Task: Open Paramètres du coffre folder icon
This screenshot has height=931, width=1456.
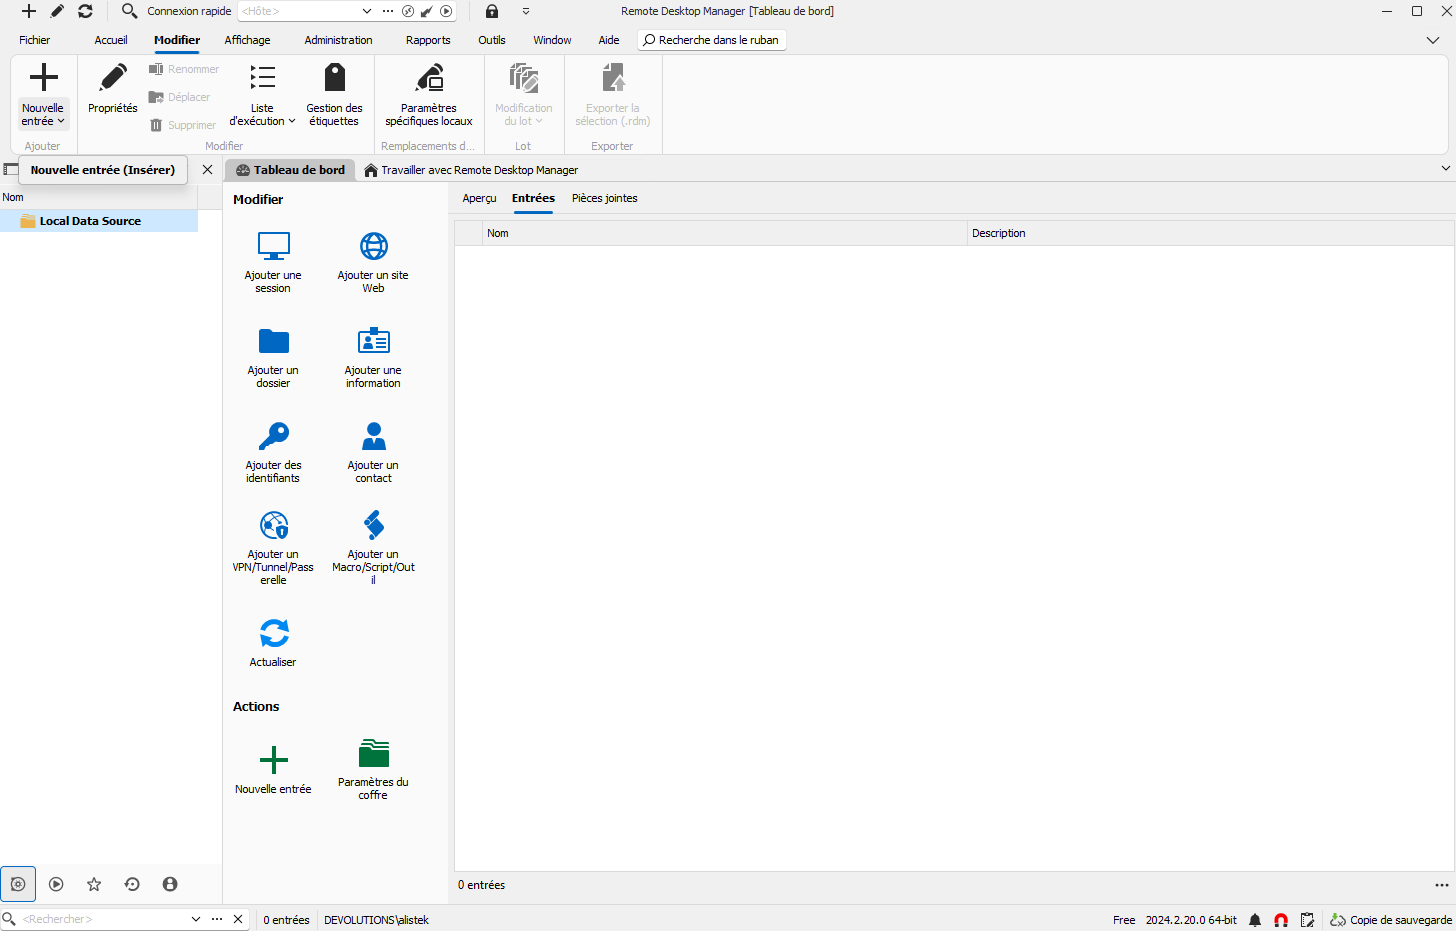Action: point(373,753)
